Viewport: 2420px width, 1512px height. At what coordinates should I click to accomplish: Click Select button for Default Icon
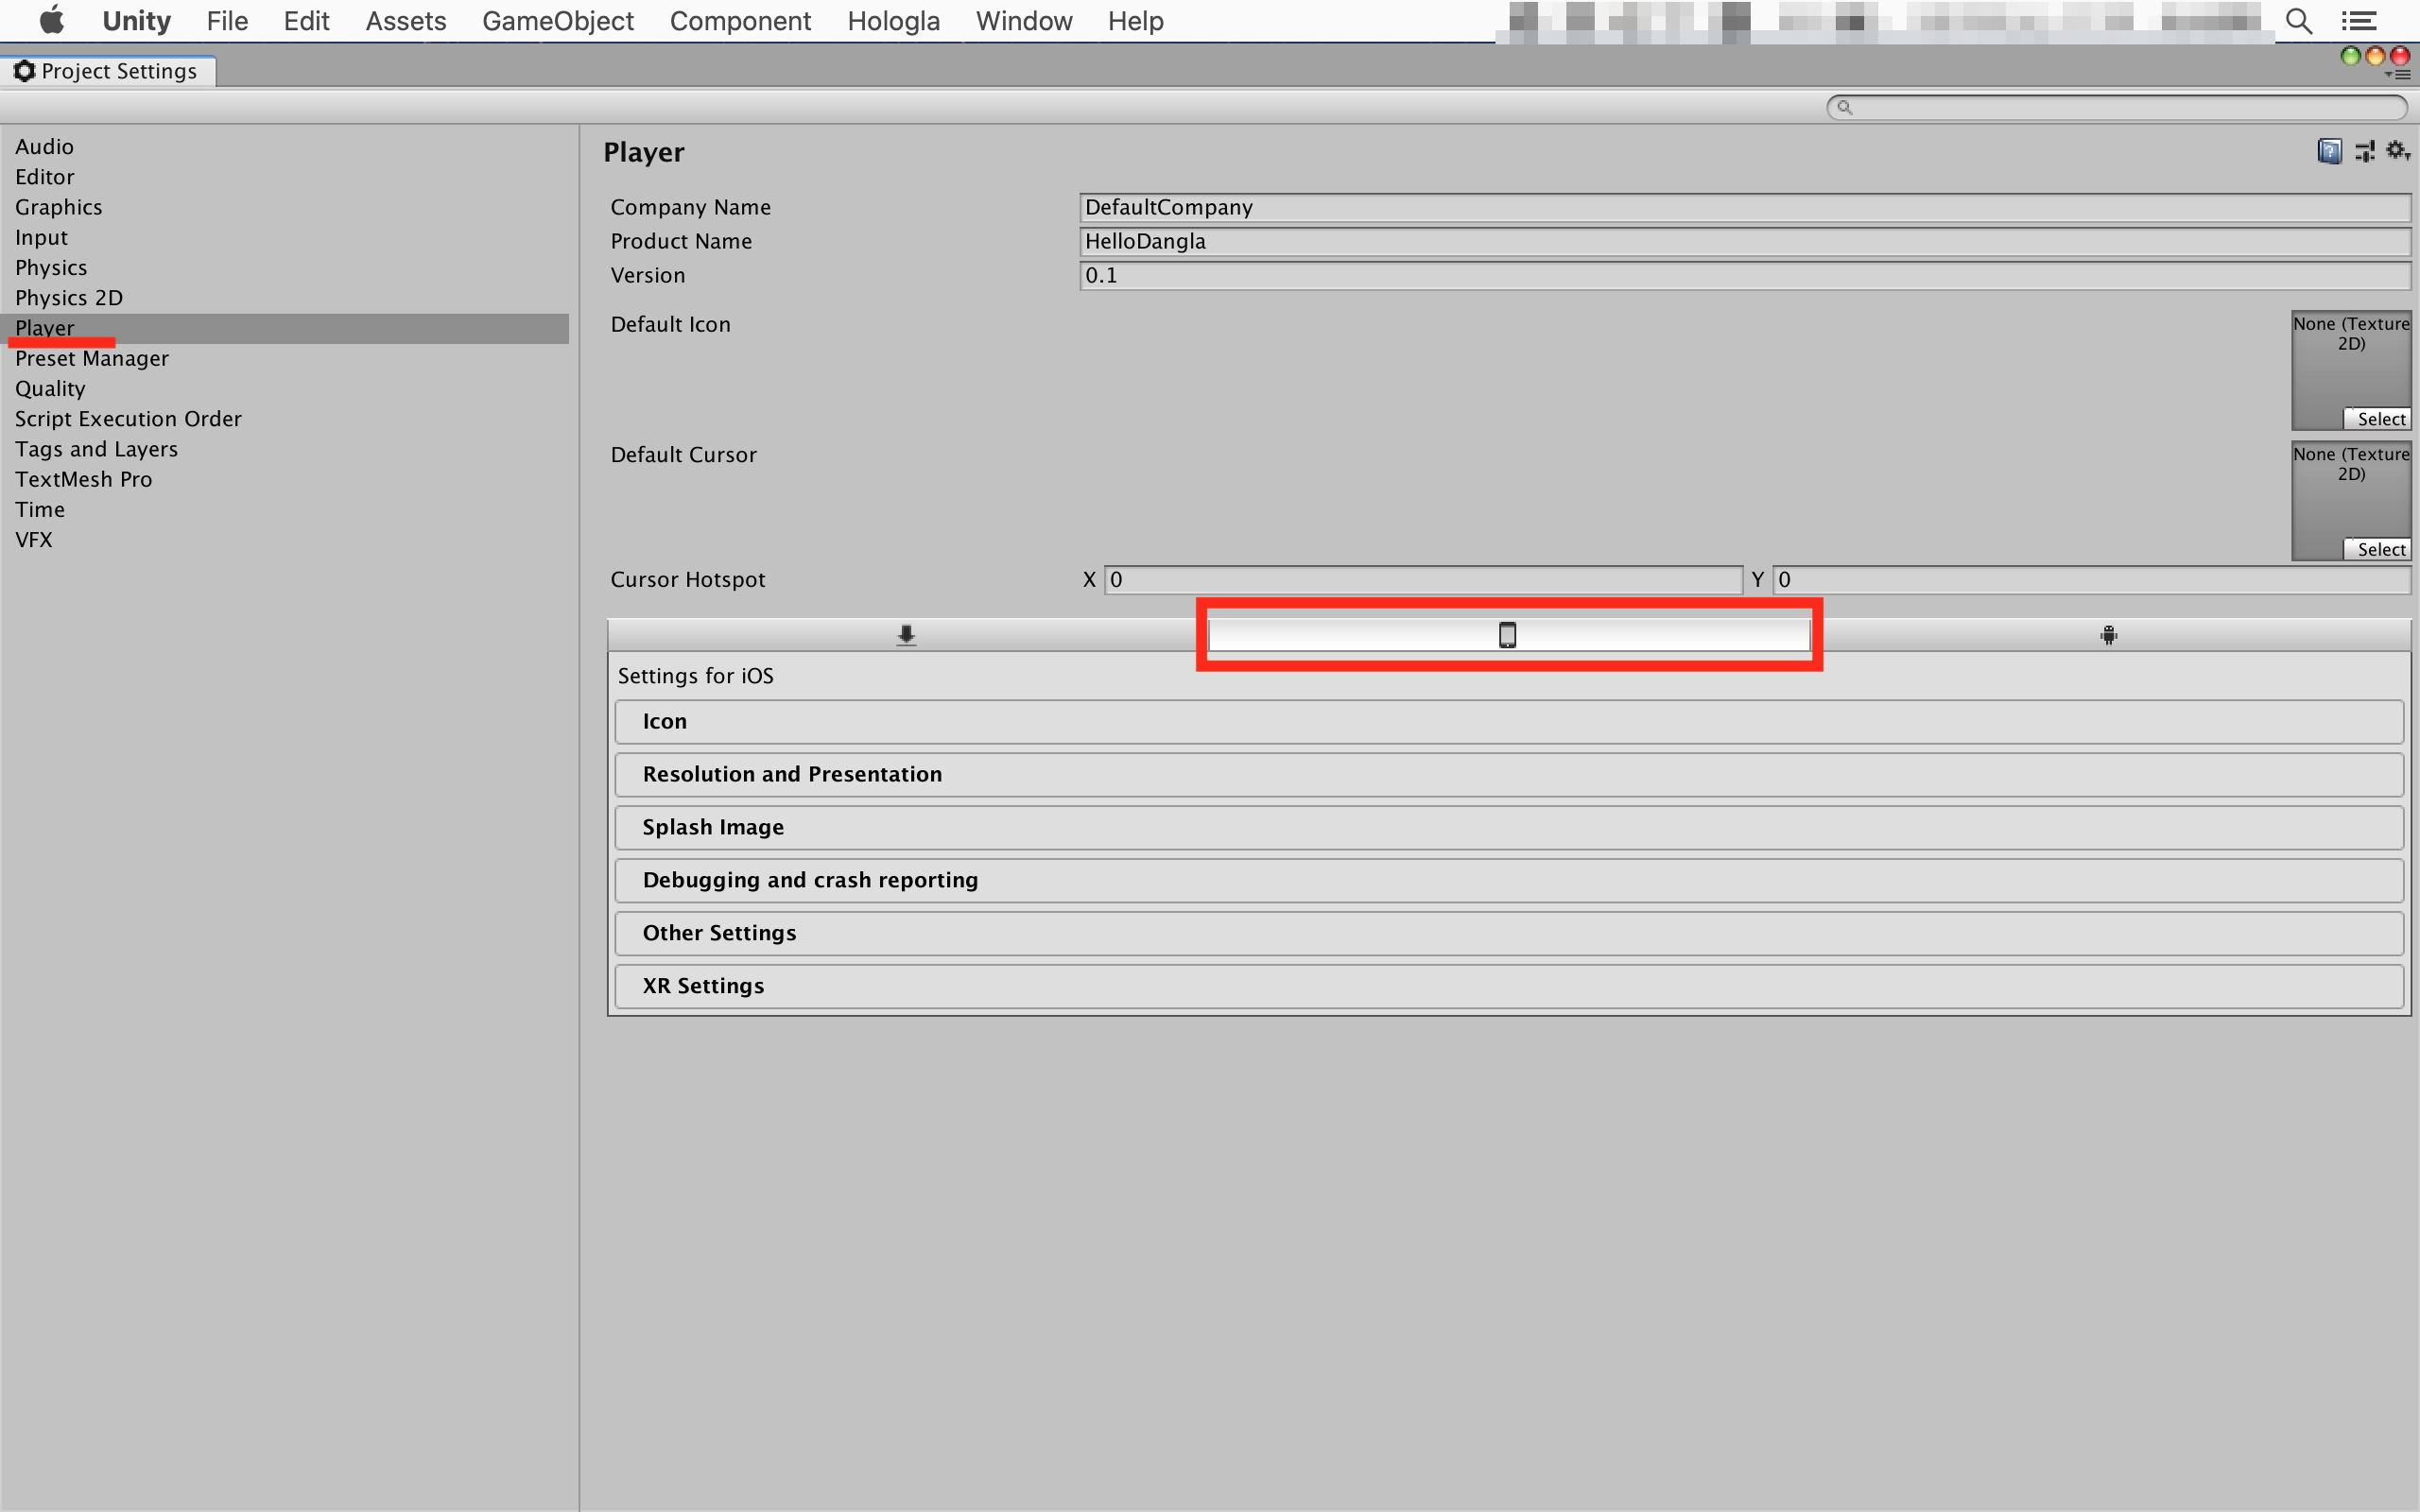(2380, 419)
